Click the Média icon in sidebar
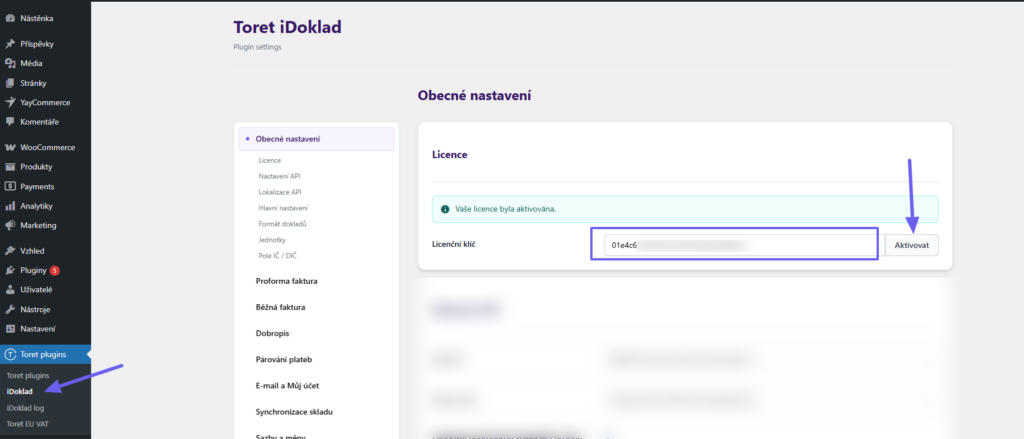The width and height of the screenshot is (1024, 439). 10,63
